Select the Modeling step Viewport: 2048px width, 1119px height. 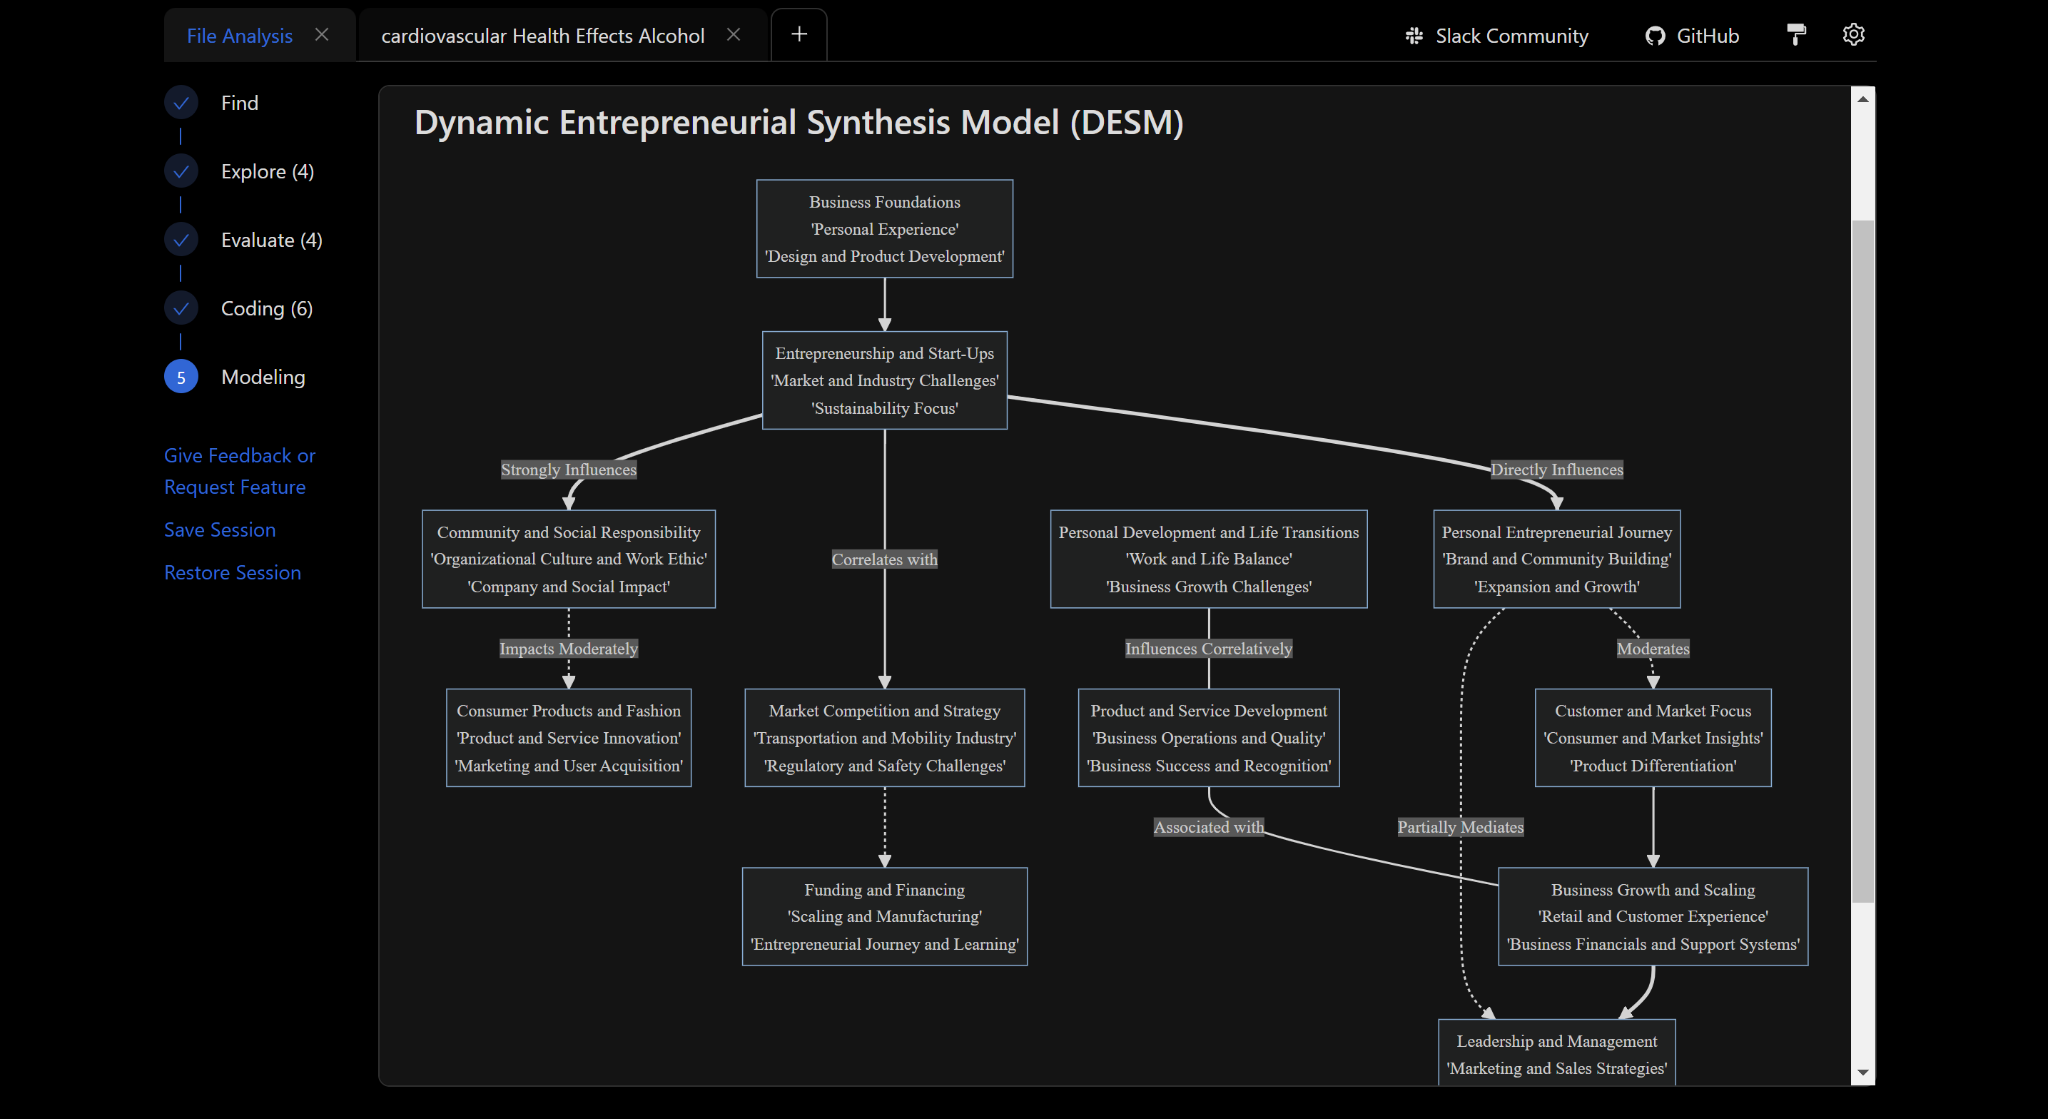coord(263,377)
